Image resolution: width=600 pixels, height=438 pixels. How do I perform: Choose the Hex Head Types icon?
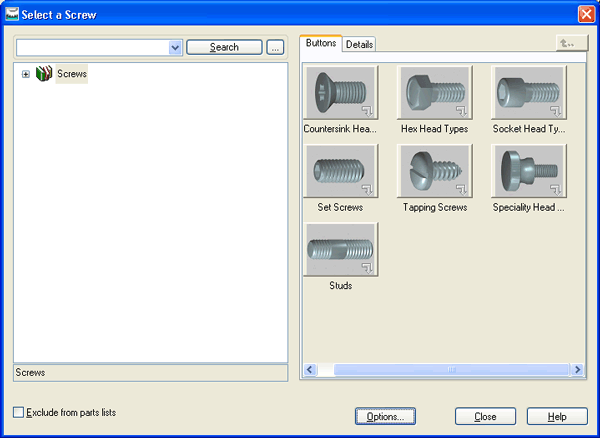434,93
